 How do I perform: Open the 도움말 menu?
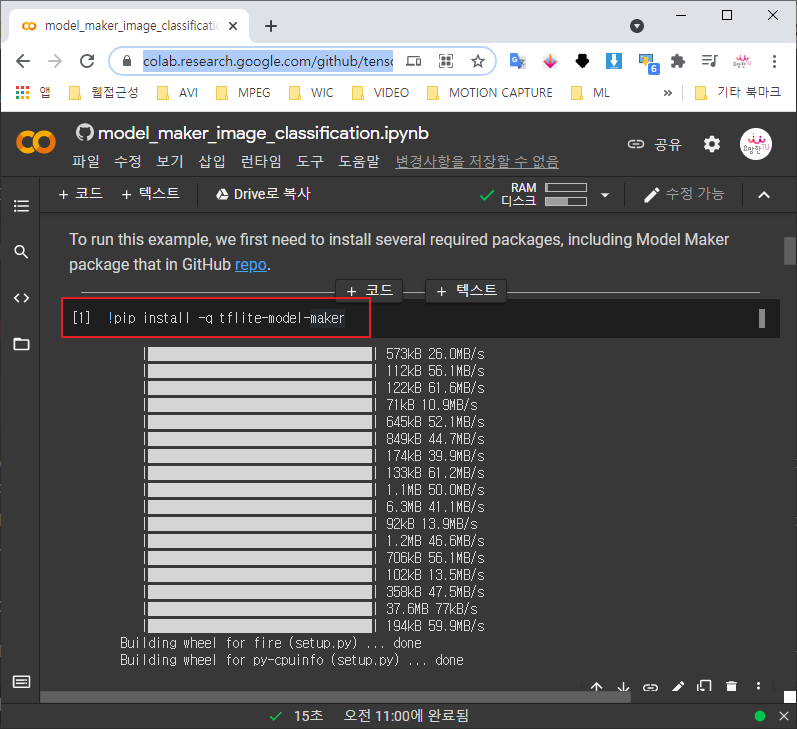click(x=359, y=161)
